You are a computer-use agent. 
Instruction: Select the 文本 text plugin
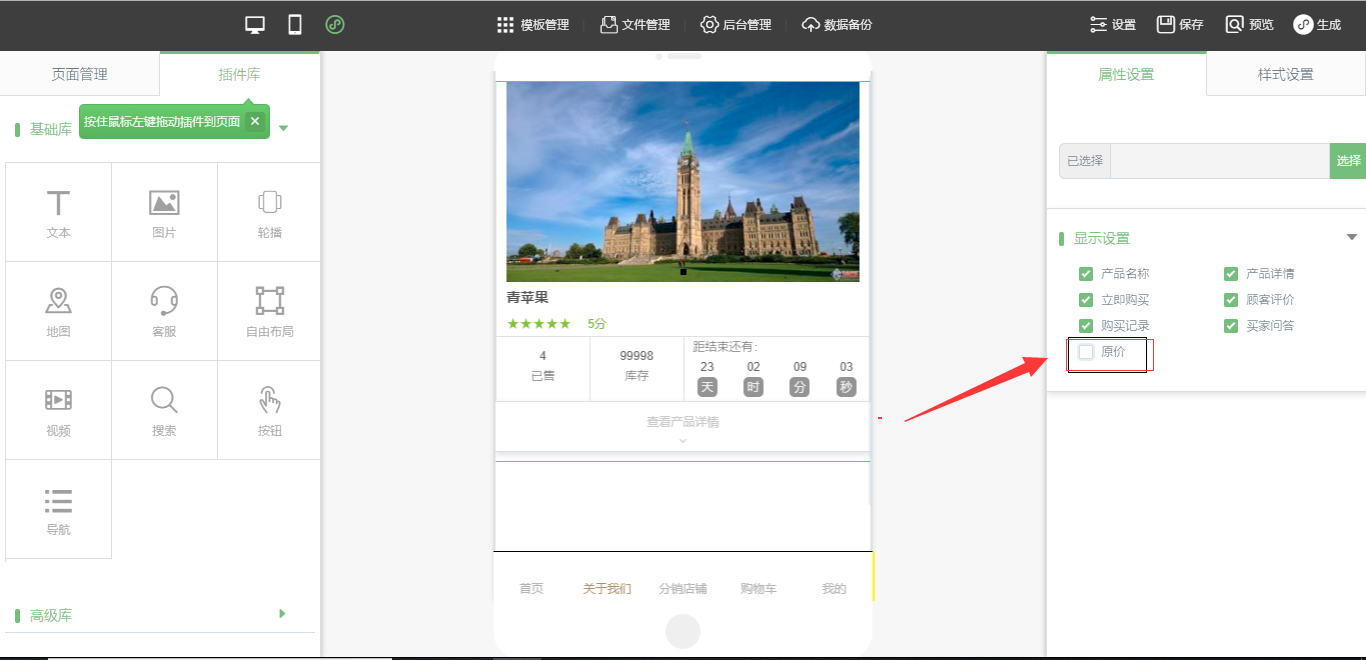(x=58, y=212)
